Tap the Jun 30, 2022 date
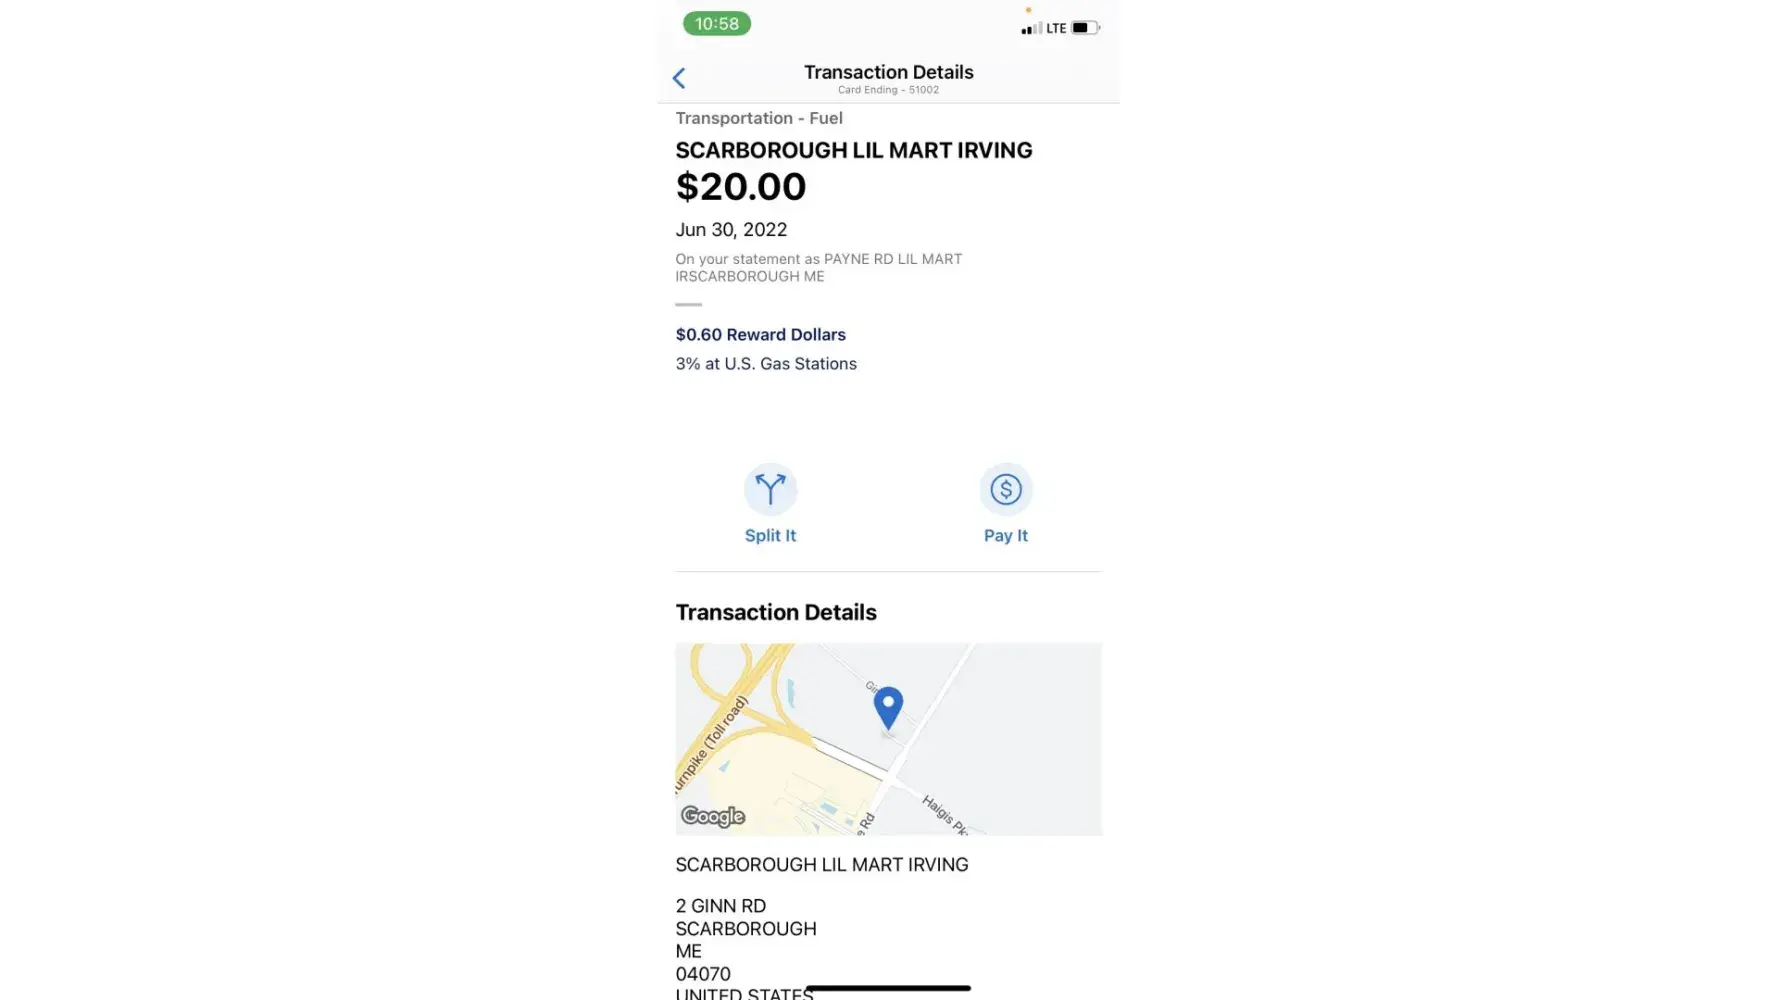The height and width of the screenshot is (1000, 1778). point(731,230)
